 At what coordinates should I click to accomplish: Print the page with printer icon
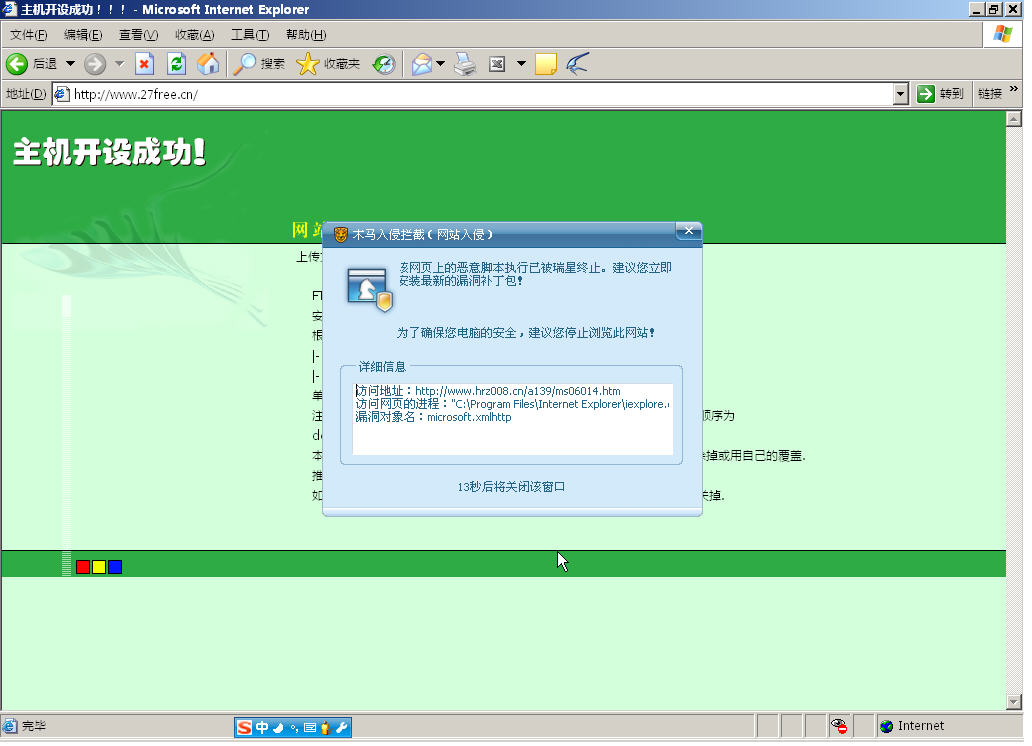(x=465, y=64)
